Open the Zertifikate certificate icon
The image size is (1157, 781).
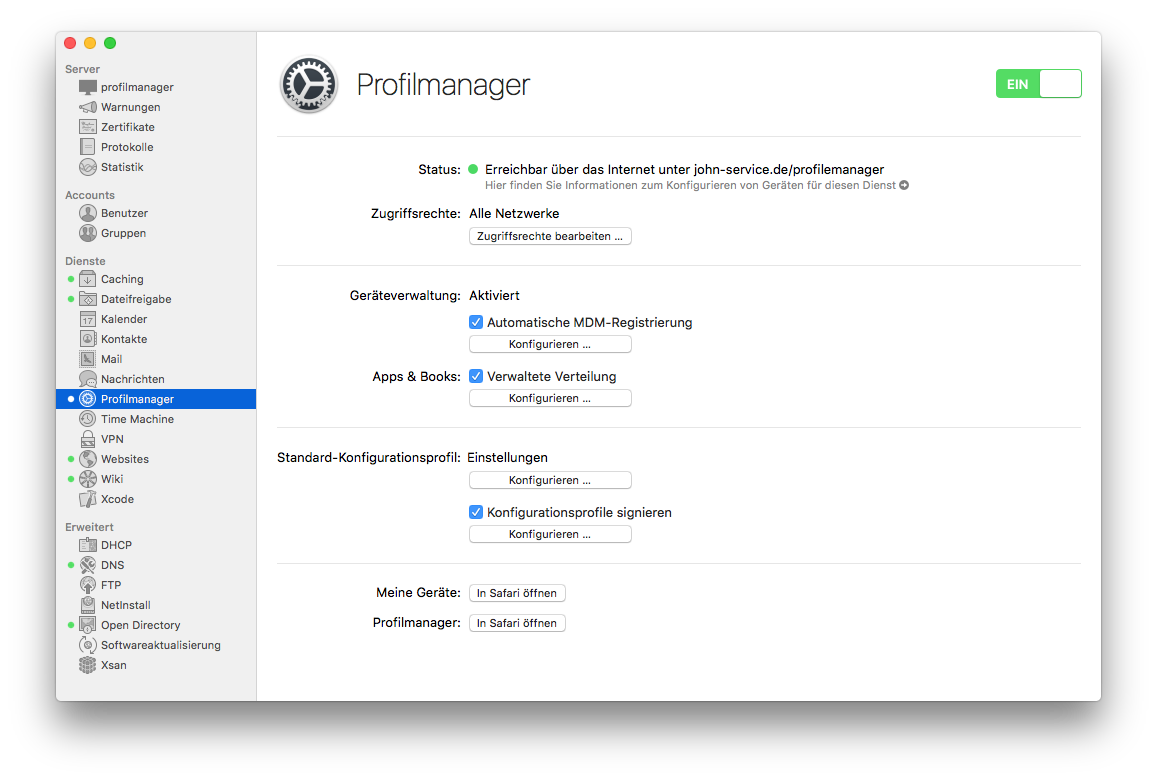pos(88,127)
